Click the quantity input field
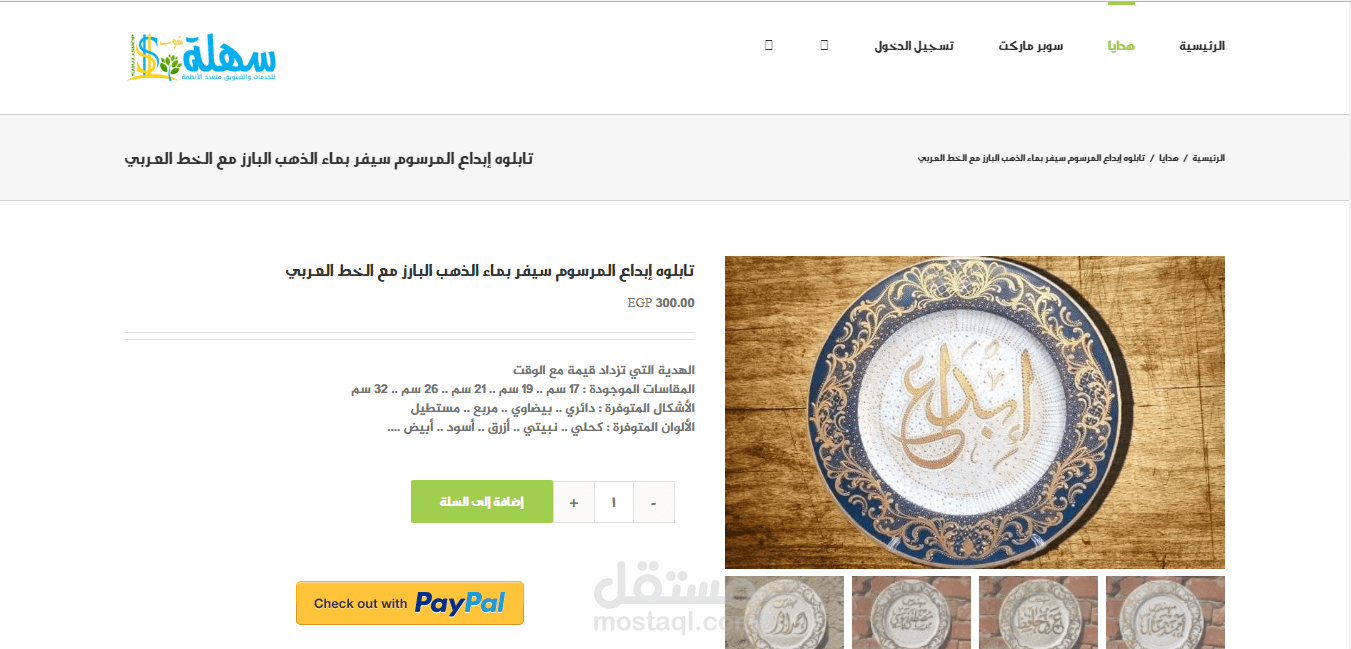Image resolution: width=1351 pixels, height=649 pixels. (x=614, y=502)
